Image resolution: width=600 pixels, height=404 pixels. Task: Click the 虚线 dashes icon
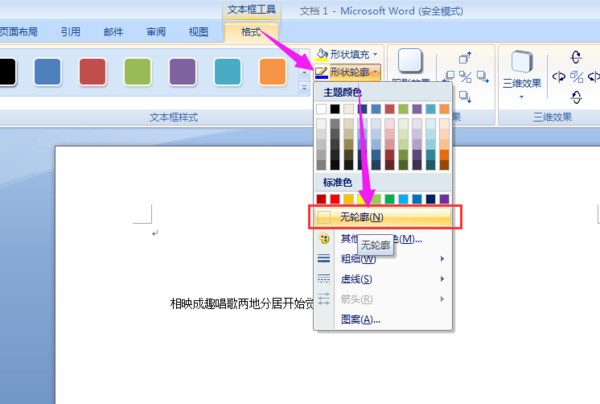[x=324, y=279]
